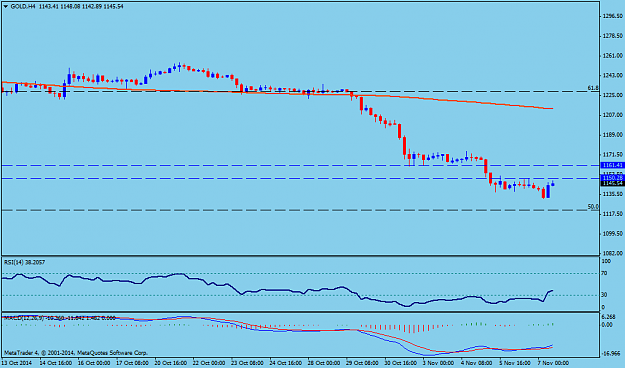Click the 61.8 Fibonacci level label
Screen dimensions: 625x368
click(x=593, y=88)
